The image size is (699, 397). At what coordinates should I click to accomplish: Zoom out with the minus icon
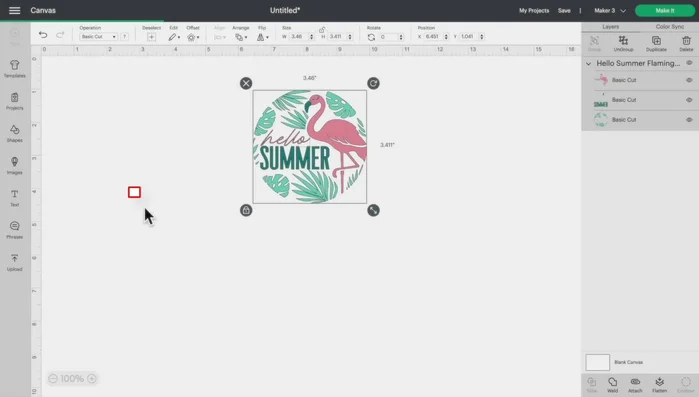(53, 378)
